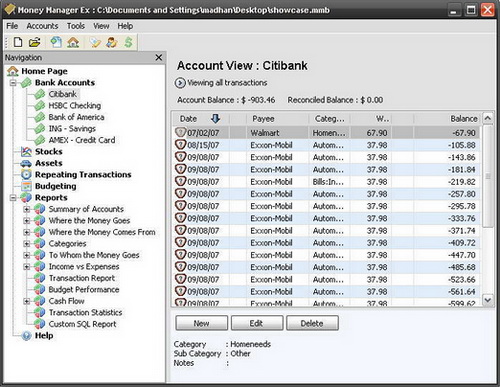This screenshot has height=387, width=500.
Task: Expand the Summary of Accounts report
Action: [x=27, y=209]
